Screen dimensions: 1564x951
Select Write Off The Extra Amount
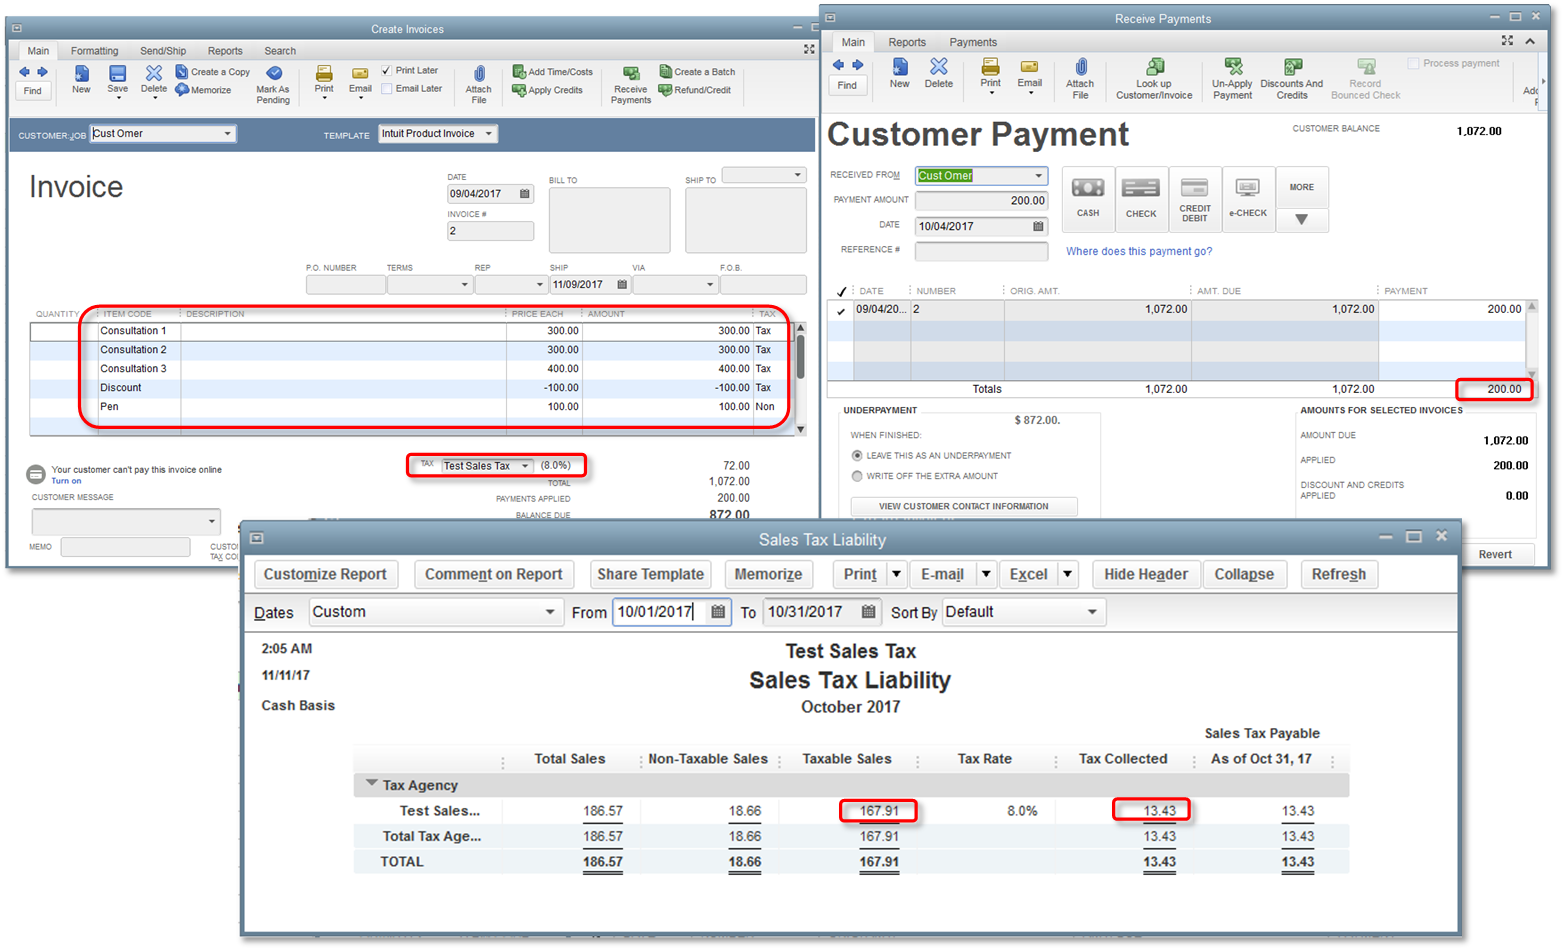point(857,476)
